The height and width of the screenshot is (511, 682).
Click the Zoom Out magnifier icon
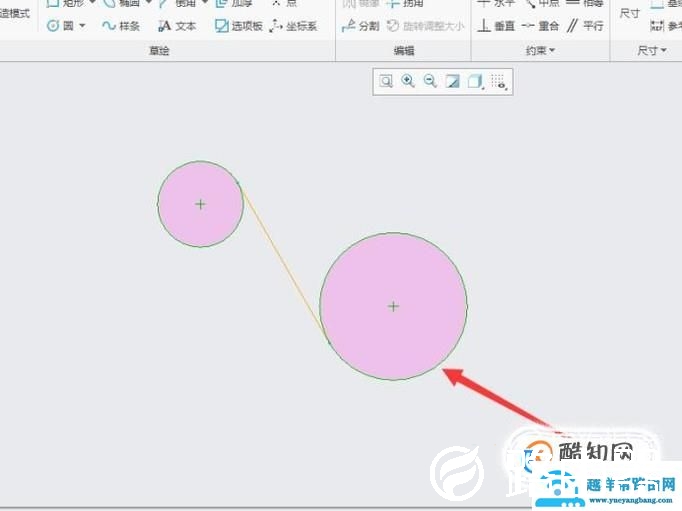430,81
